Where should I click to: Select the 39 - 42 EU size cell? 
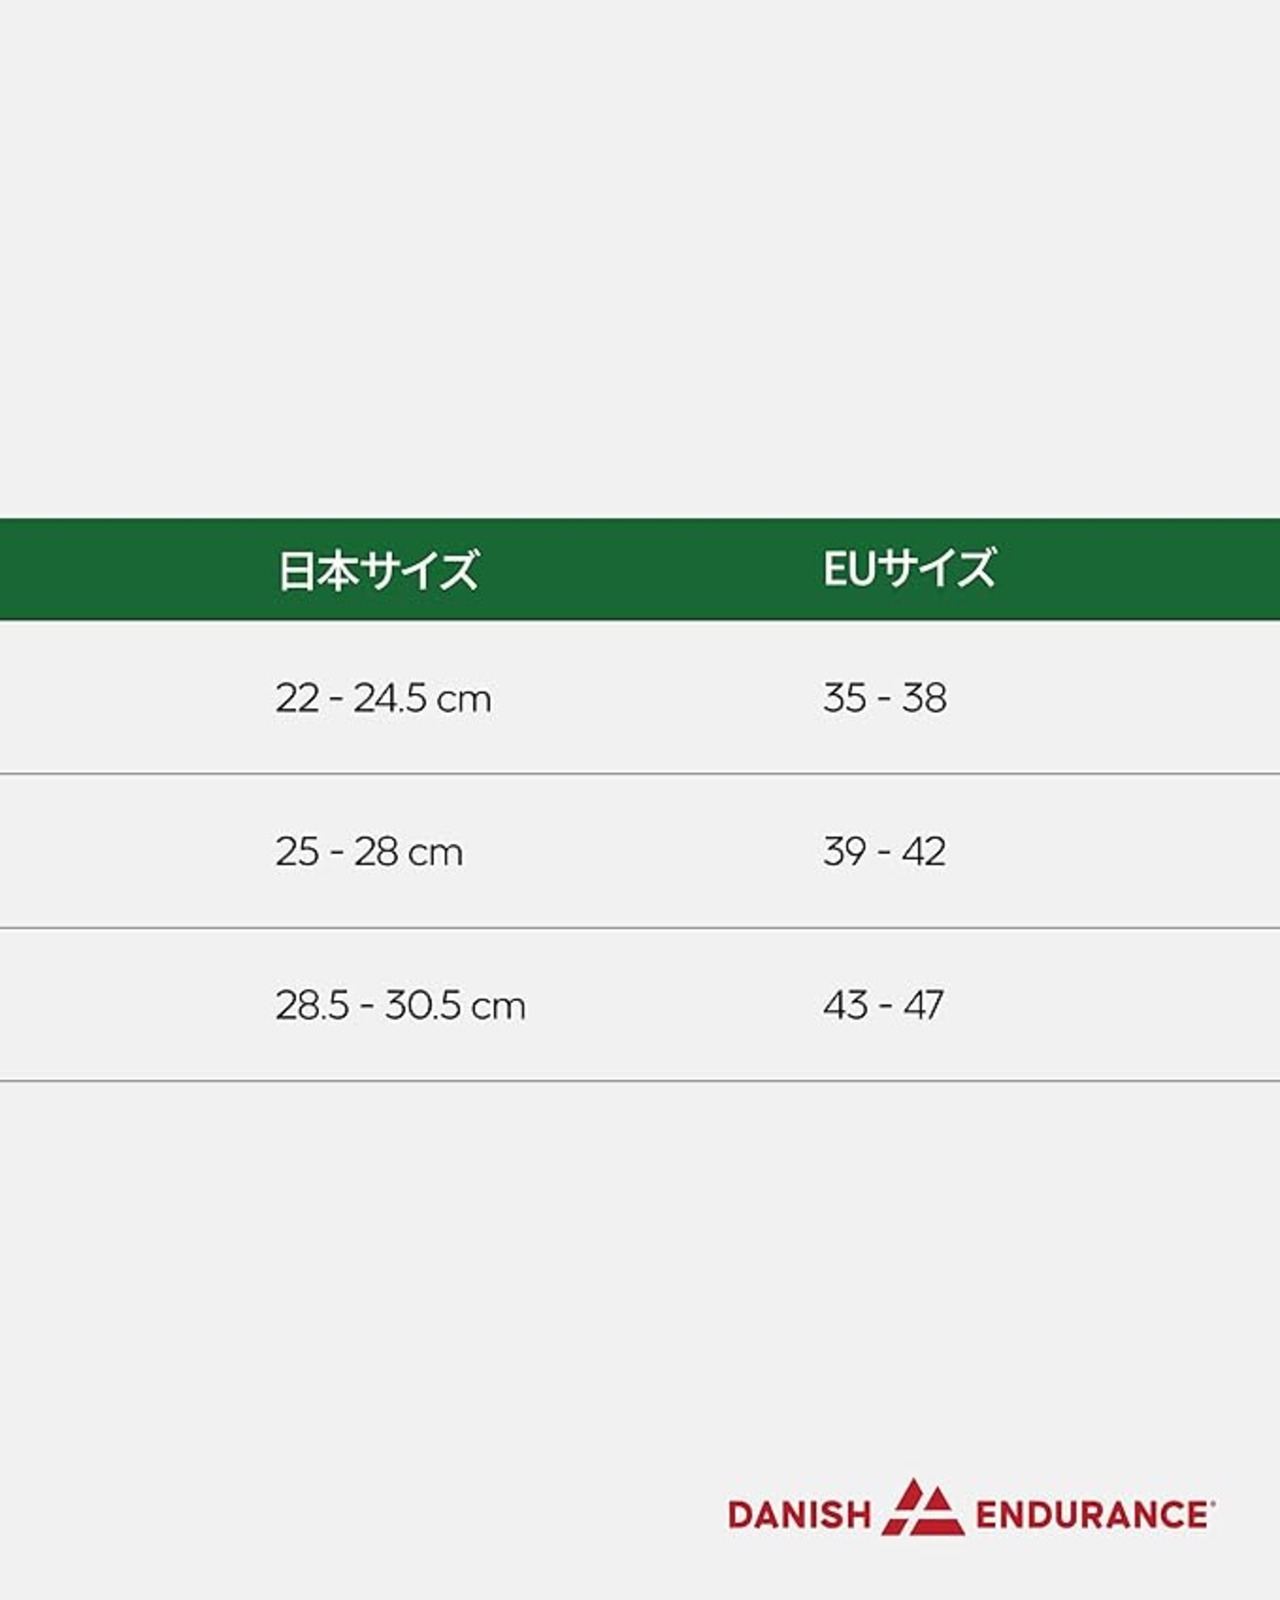coord(884,852)
